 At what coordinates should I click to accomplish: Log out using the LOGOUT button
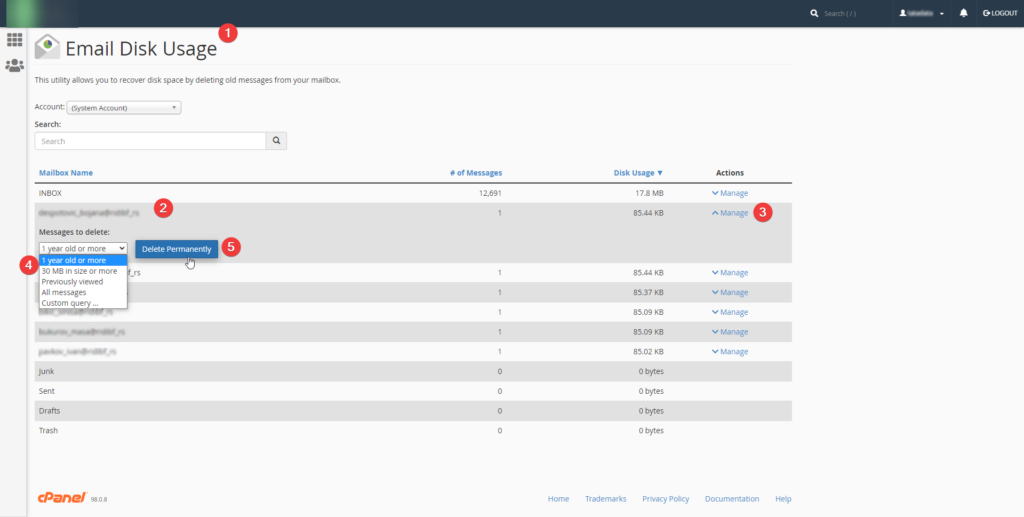(x=1000, y=13)
